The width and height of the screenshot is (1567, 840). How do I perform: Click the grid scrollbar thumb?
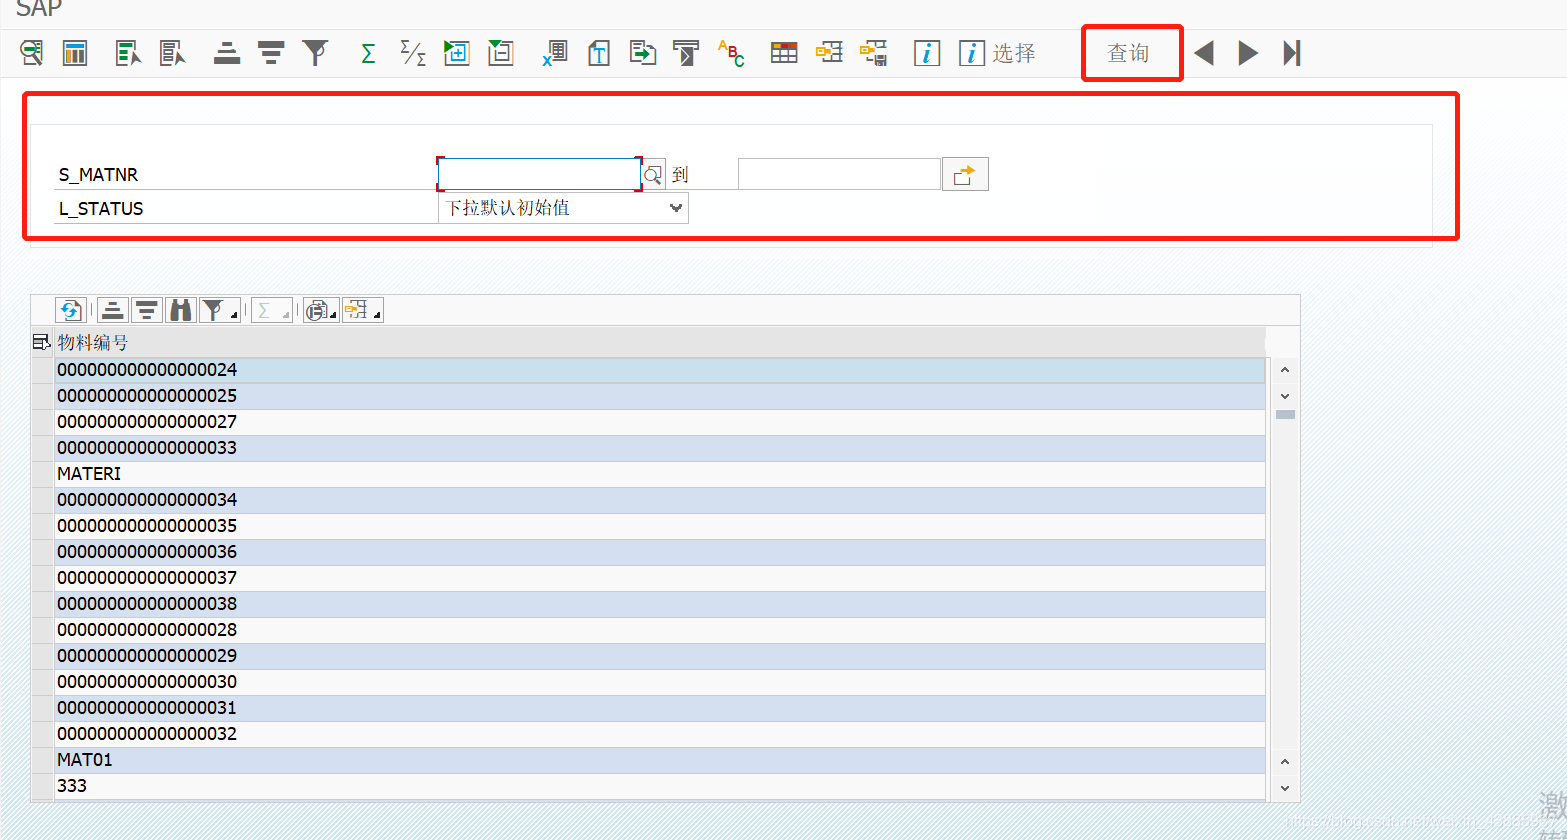click(x=1285, y=414)
